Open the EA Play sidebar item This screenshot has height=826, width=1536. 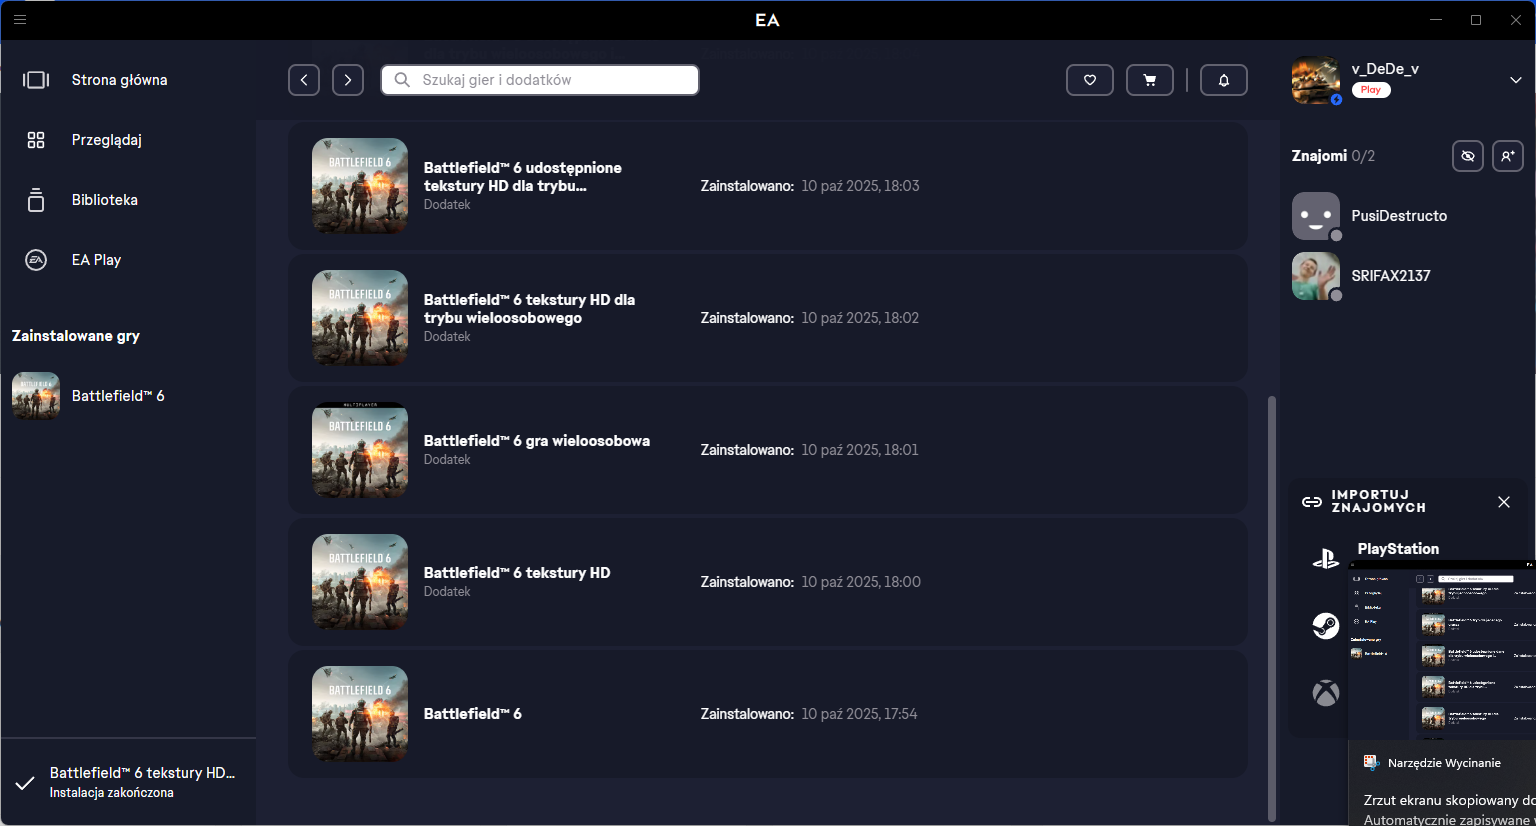pos(96,260)
